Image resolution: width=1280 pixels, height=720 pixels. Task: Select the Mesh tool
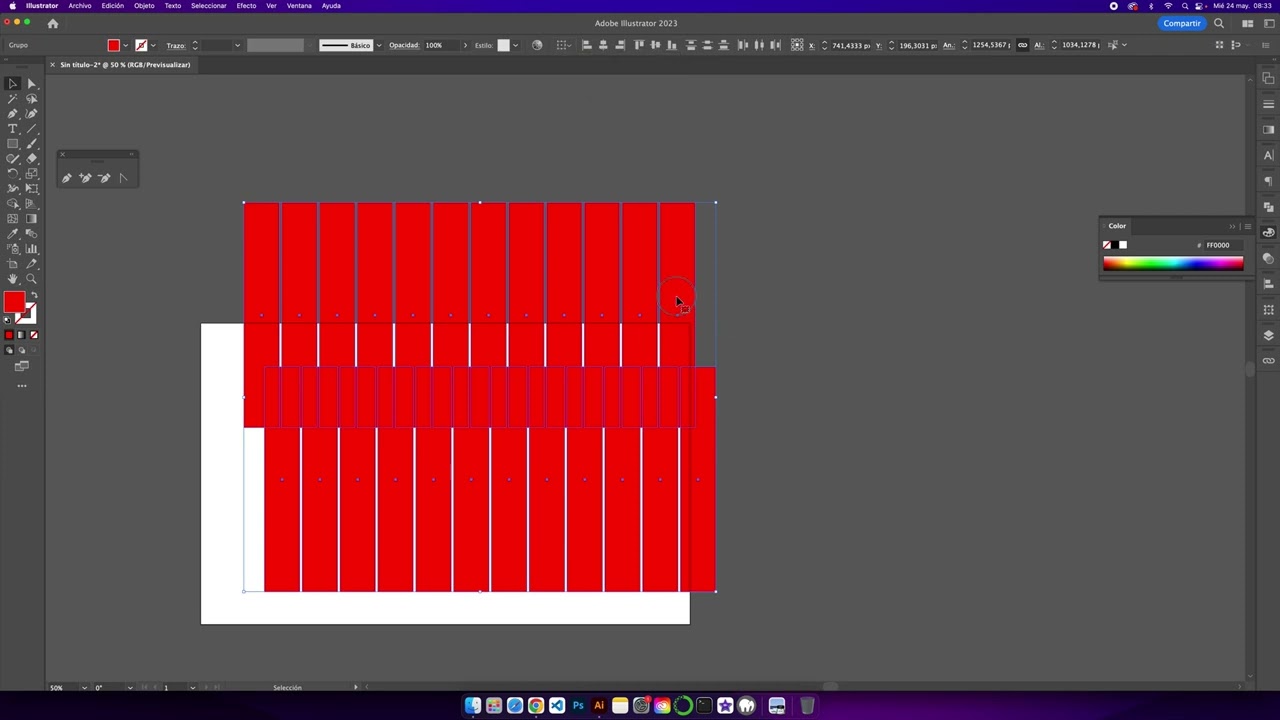pos(12,219)
